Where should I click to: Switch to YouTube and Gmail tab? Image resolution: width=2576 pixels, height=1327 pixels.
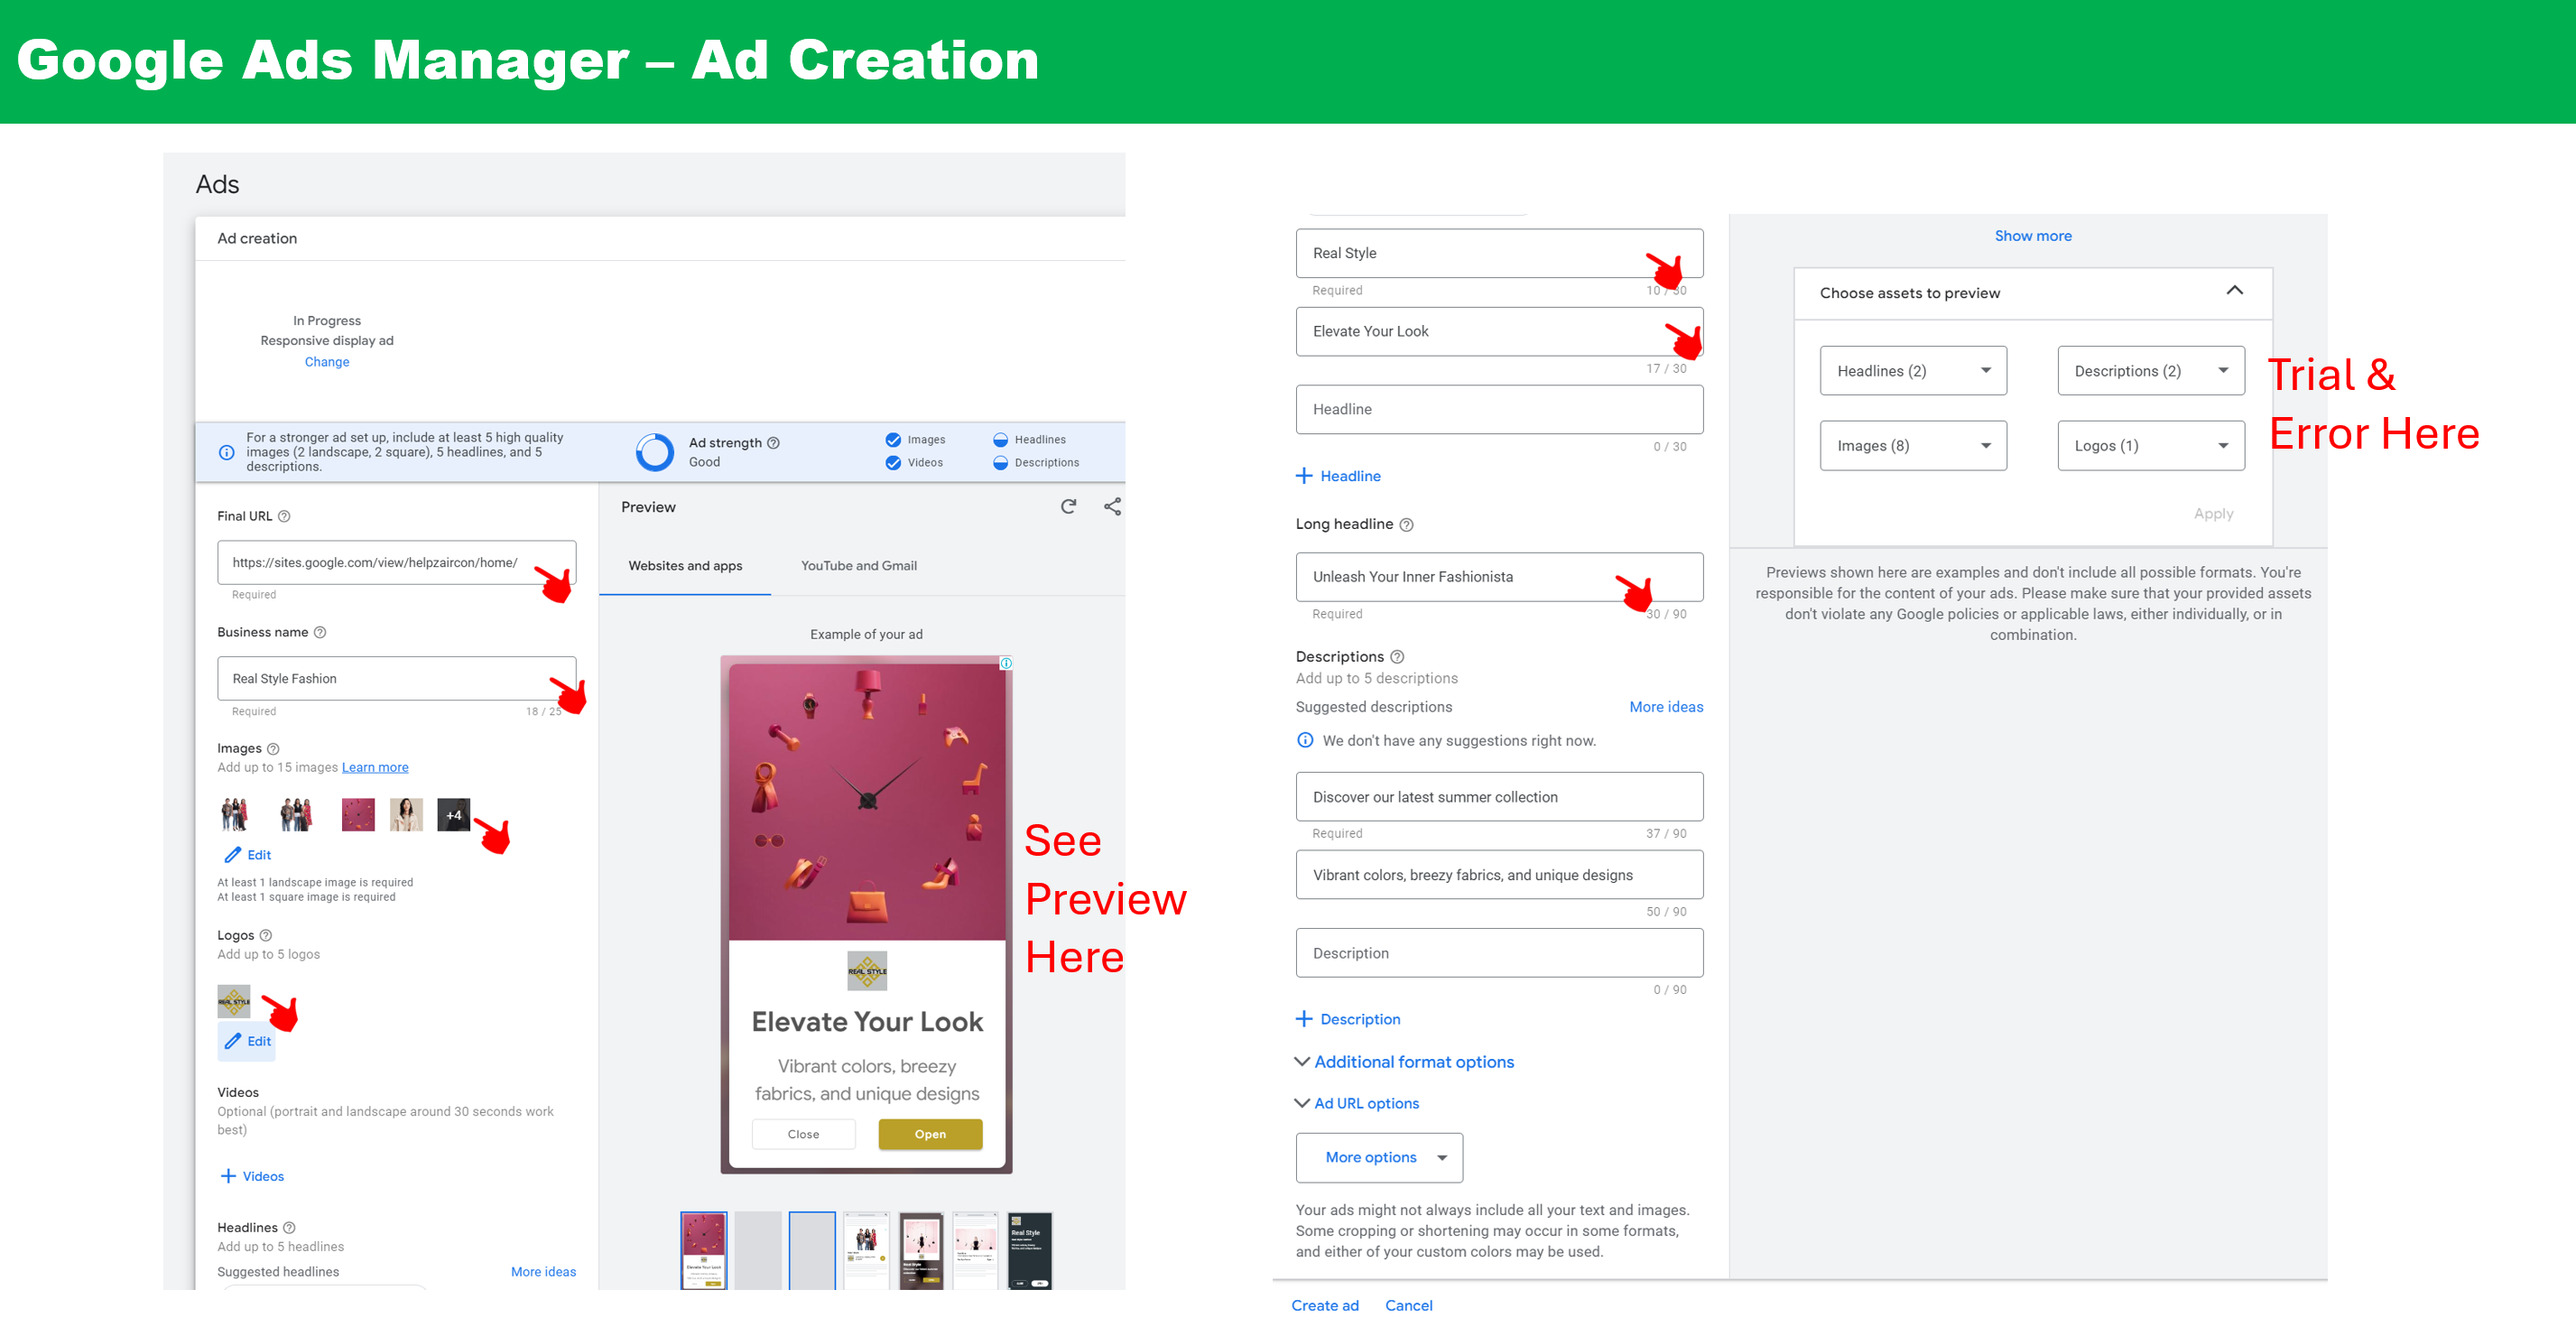858,566
